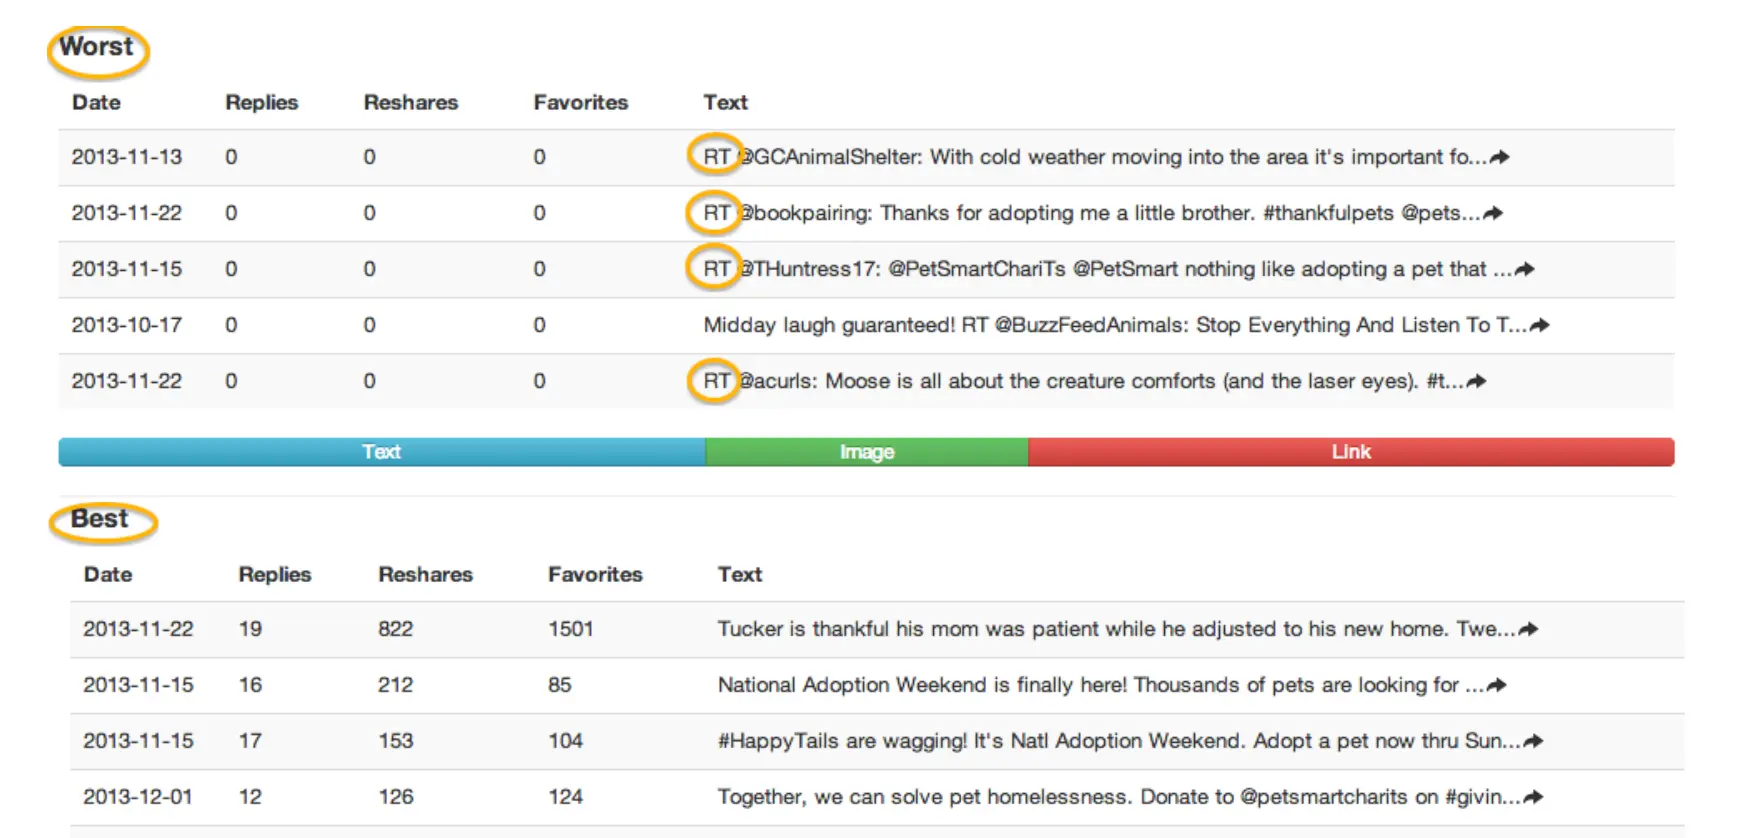Viewport: 1742px width, 838px height.
Task: Click arrow icon on Tucker thankful tweet
Action: (x=1528, y=629)
